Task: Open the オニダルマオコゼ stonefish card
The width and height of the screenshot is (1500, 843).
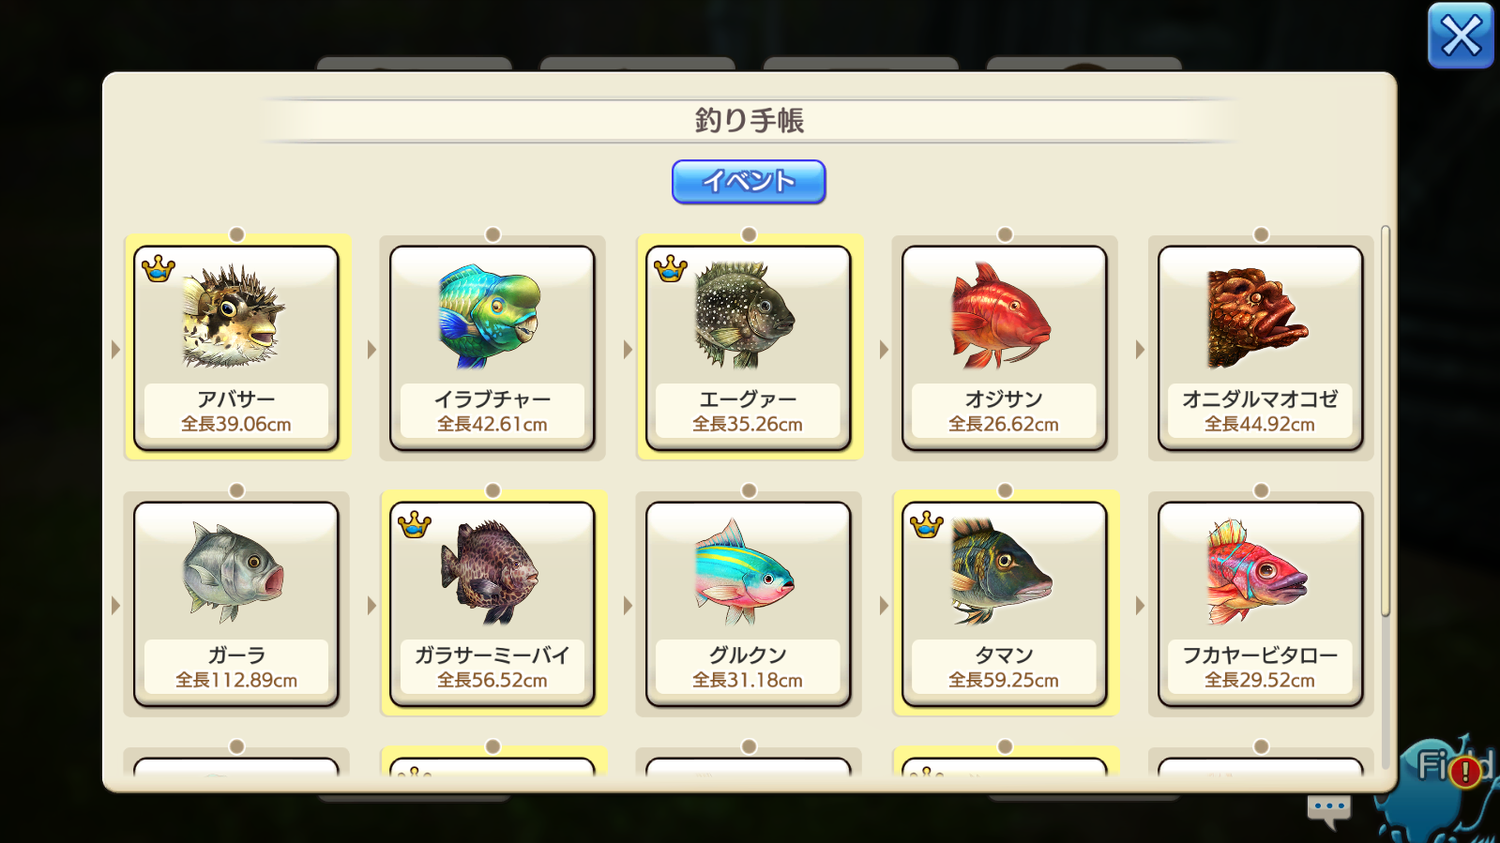Action: [x=1260, y=348]
